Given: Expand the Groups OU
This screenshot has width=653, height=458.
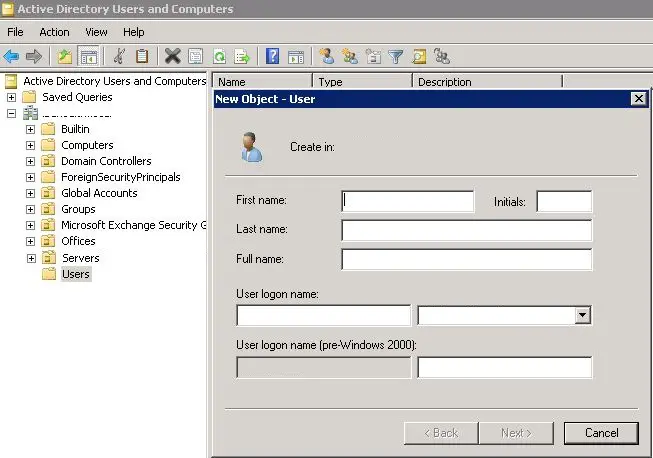Looking at the screenshot, I should (30, 209).
